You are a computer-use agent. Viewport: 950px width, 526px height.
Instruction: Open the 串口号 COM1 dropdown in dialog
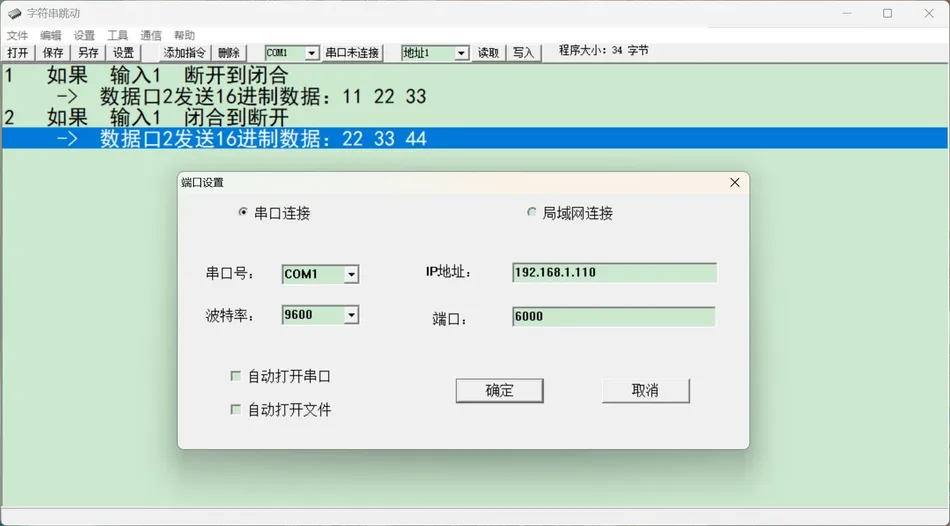(x=351, y=275)
